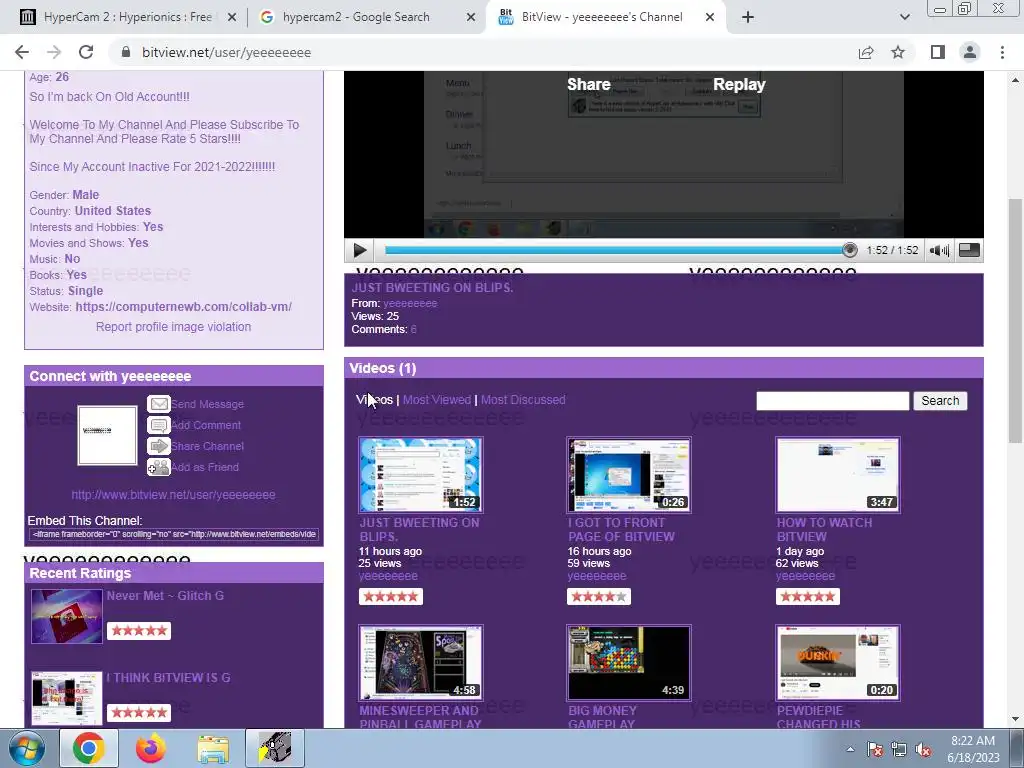This screenshot has height=768, width=1024.
Task: Sort videos by Most Discussed
Action: tap(523, 400)
